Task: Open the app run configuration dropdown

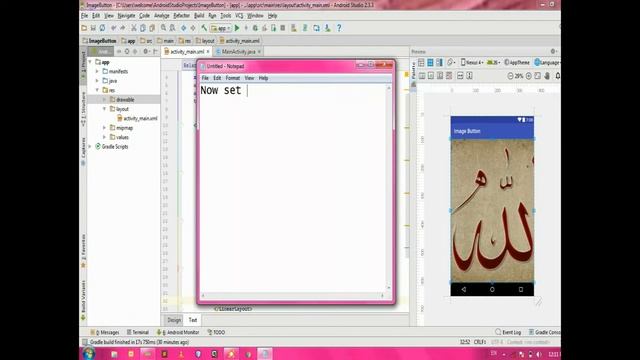Action: click(x=221, y=28)
